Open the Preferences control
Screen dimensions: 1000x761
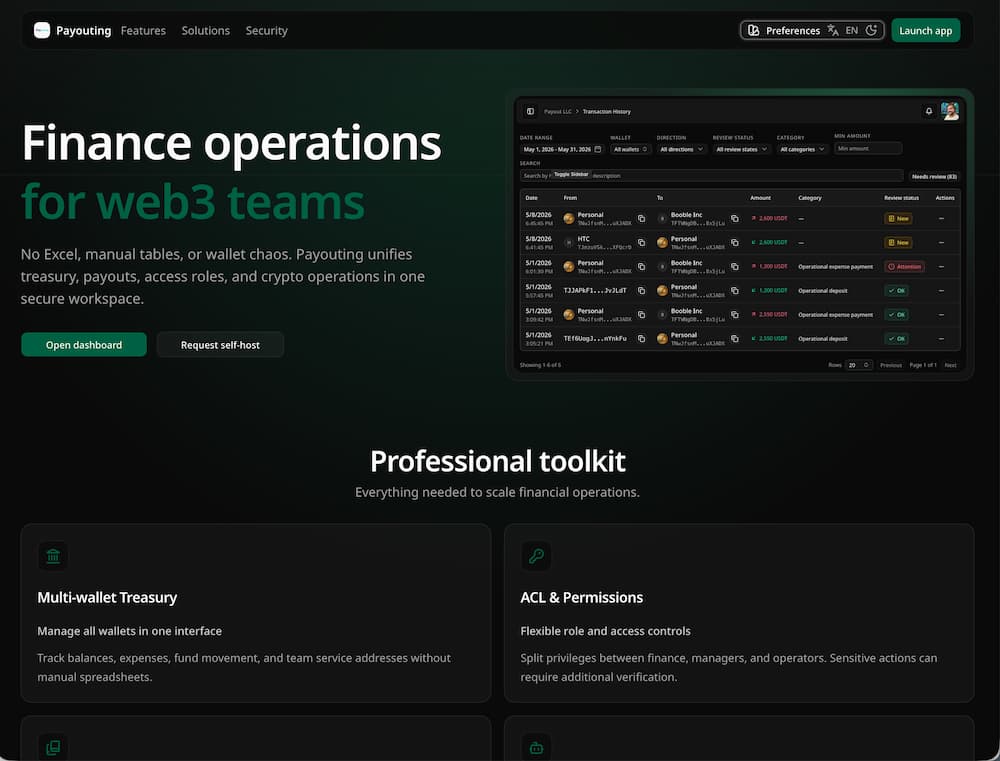pyautogui.click(x=812, y=30)
